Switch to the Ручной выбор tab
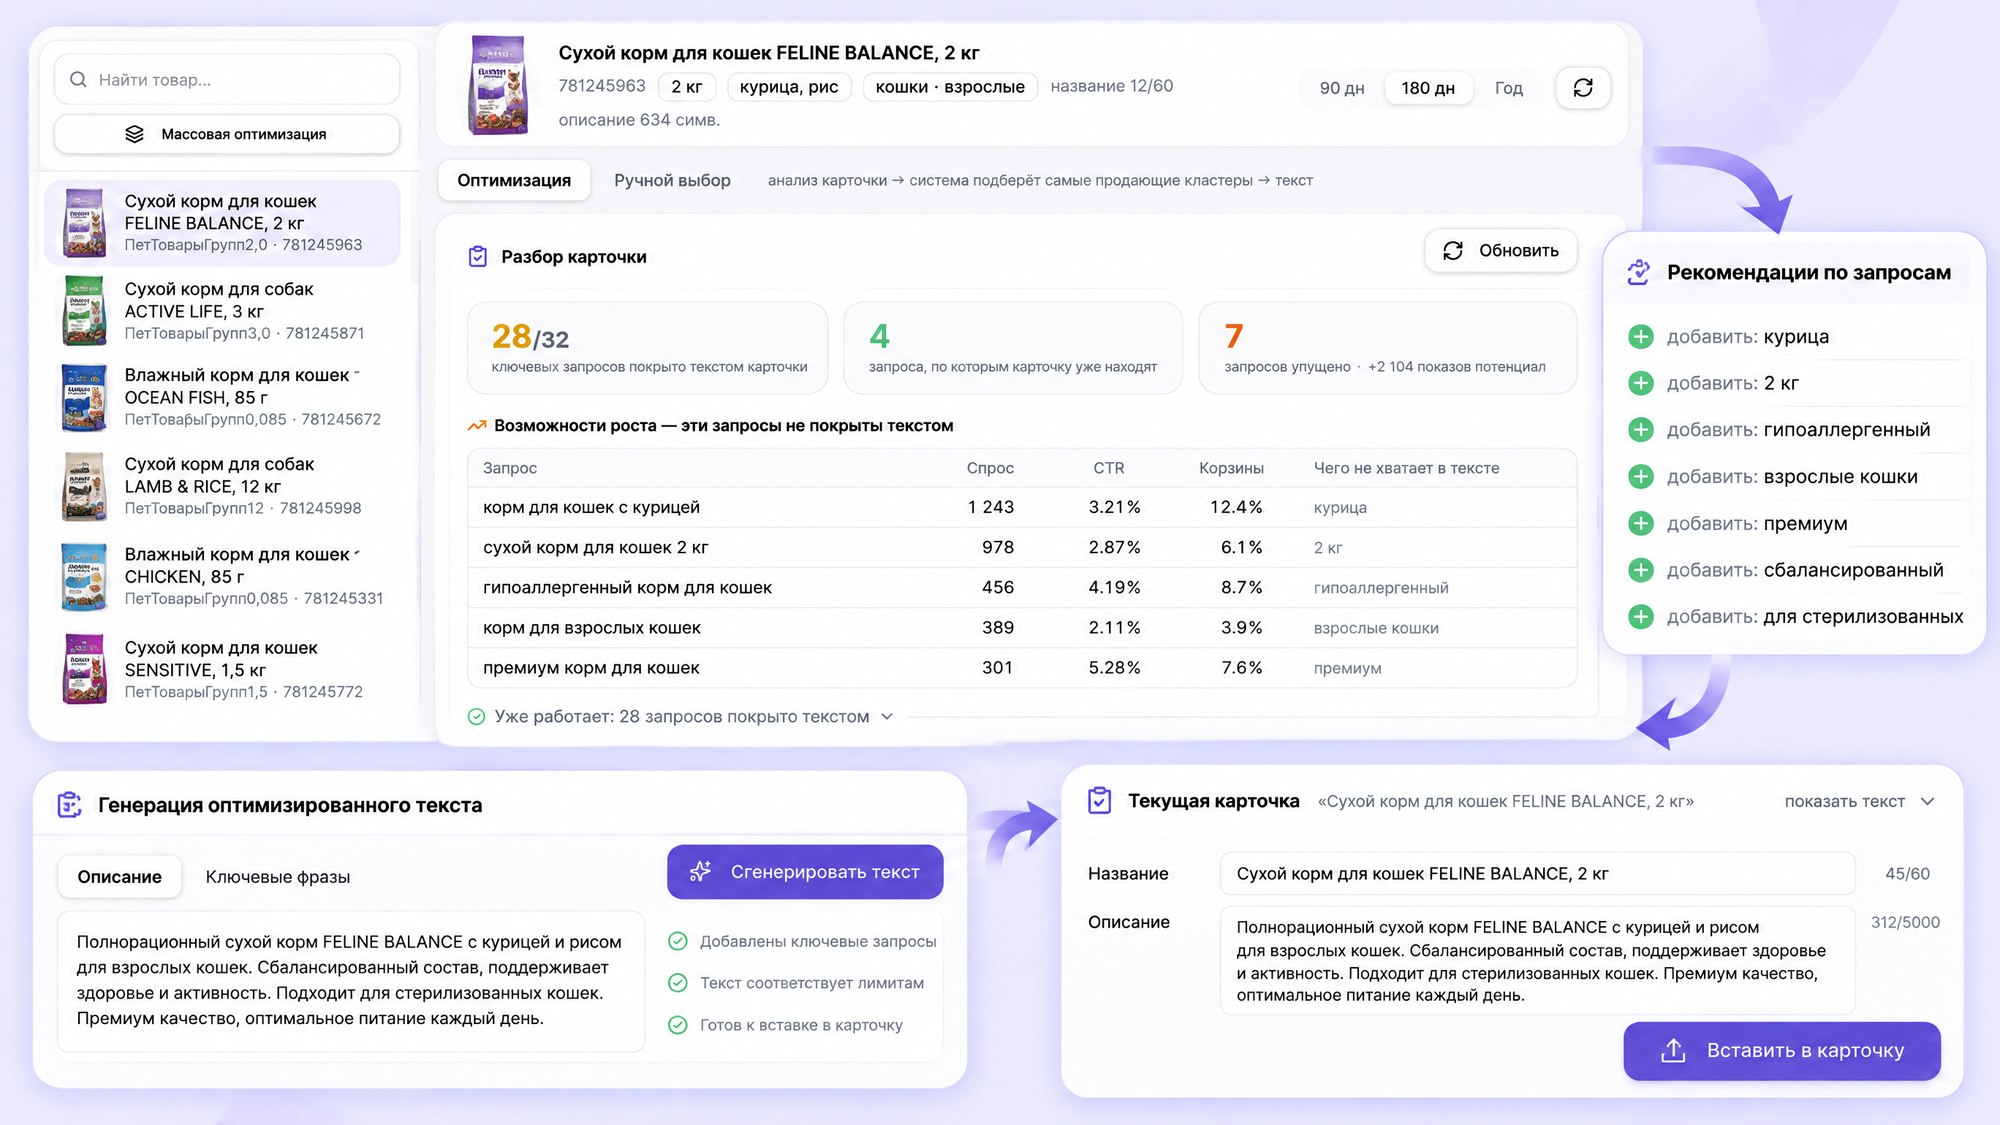The width and height of the screenshot is (2000, 1125). coord(672,181)
